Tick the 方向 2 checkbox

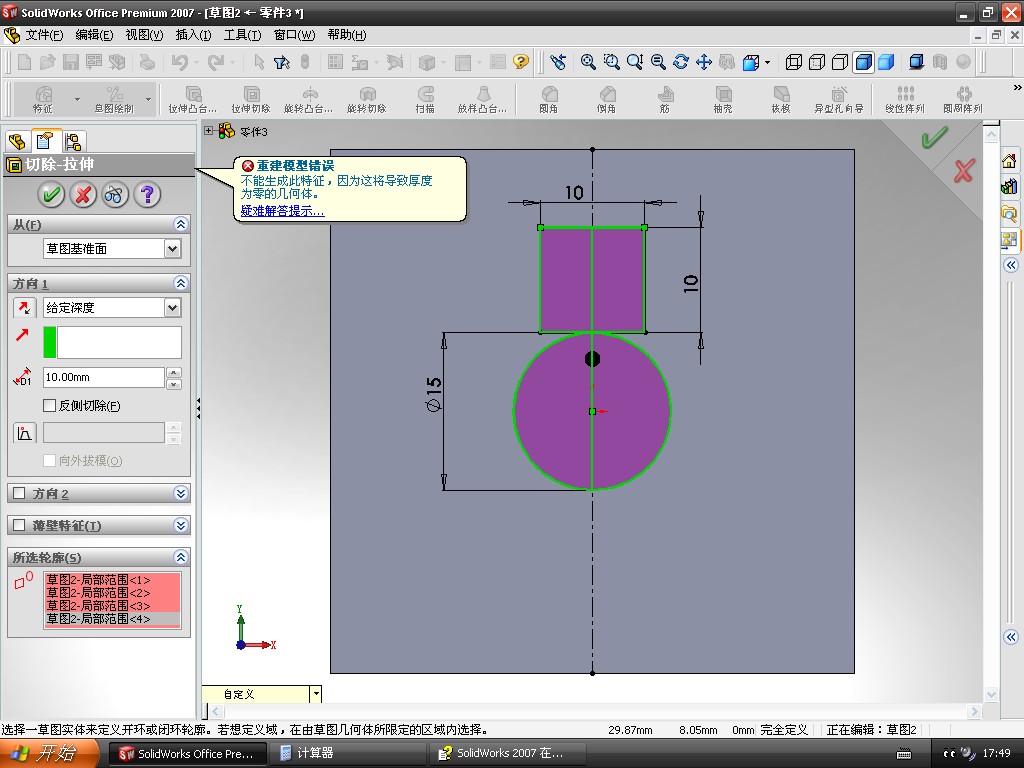click(x=19, y=494)
